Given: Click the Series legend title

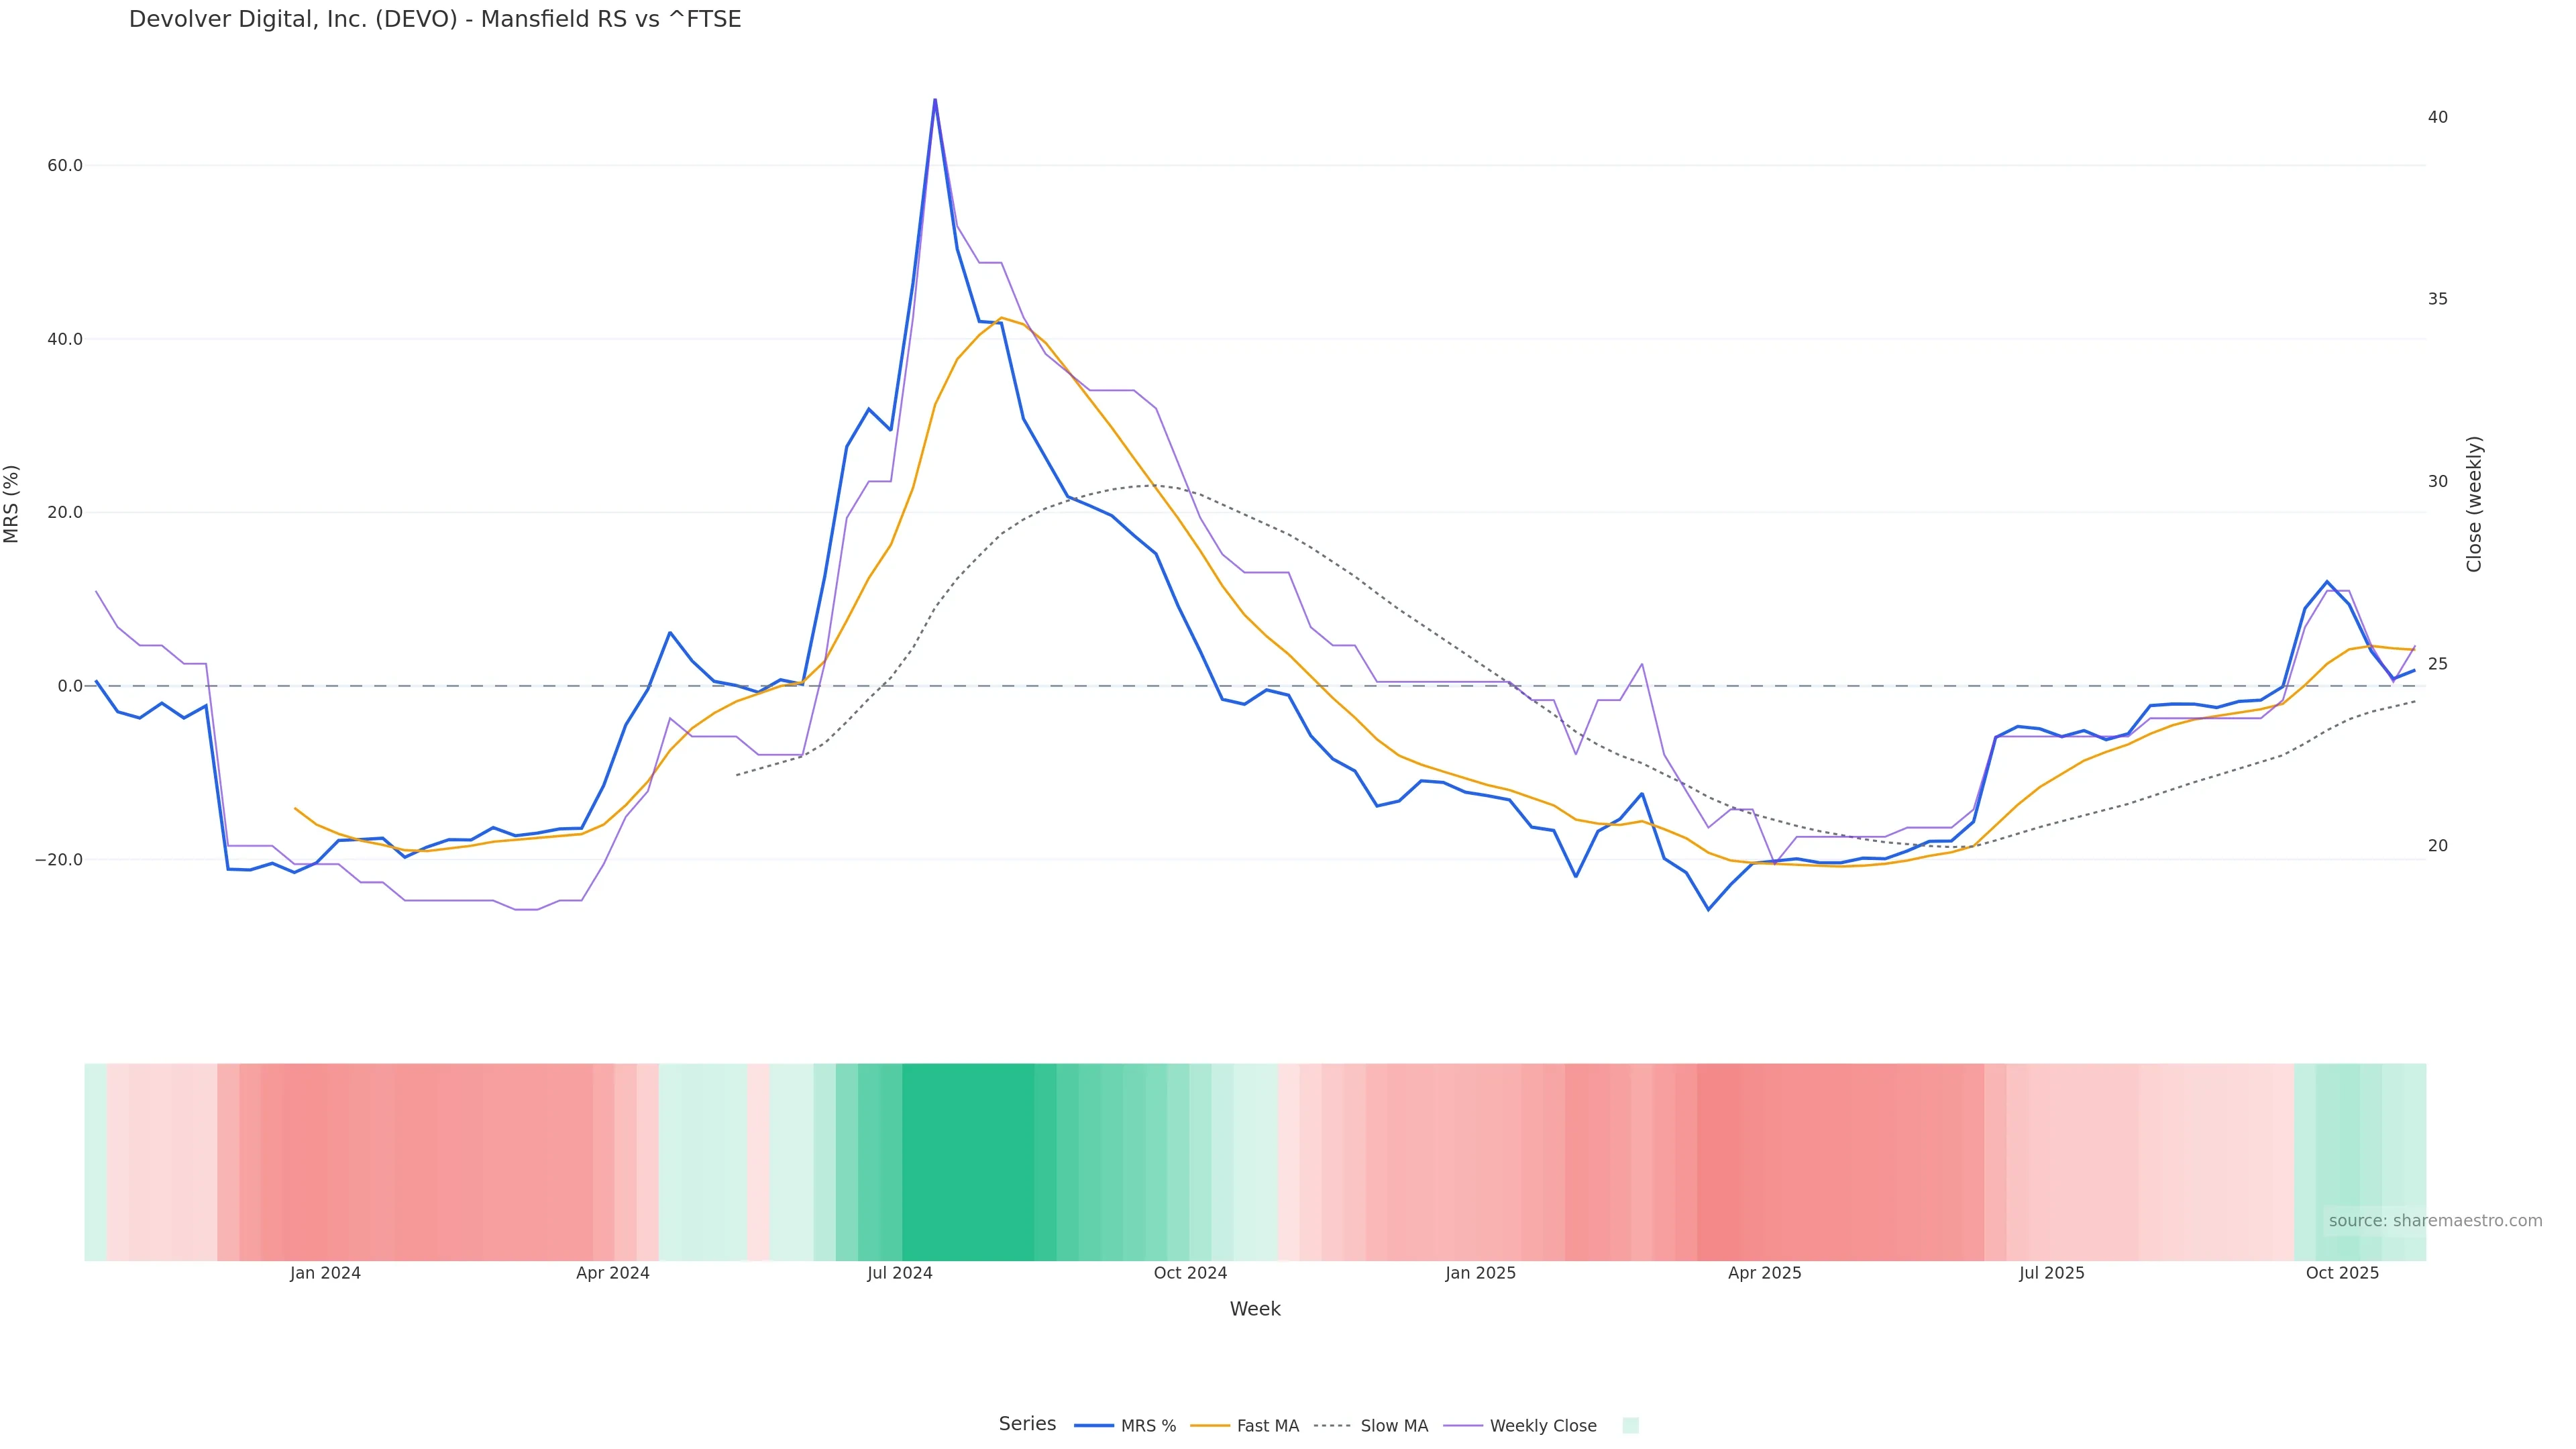Looking at the screenshot, I should click(1027, 1424).
